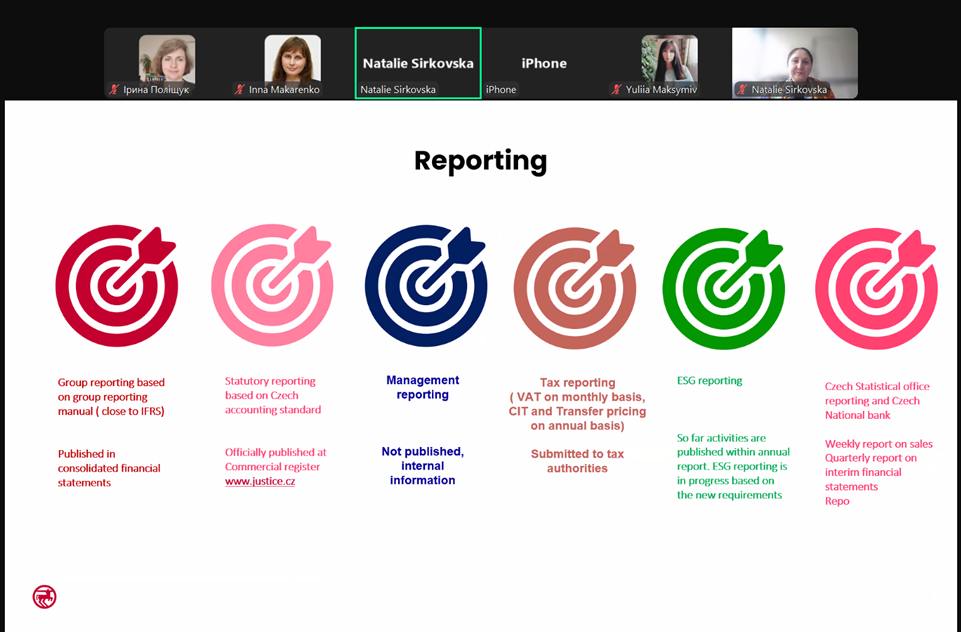Screen dimensions: 961x632
Task: Select the iPhone participant tile
Action: click(x=544, y=63)
